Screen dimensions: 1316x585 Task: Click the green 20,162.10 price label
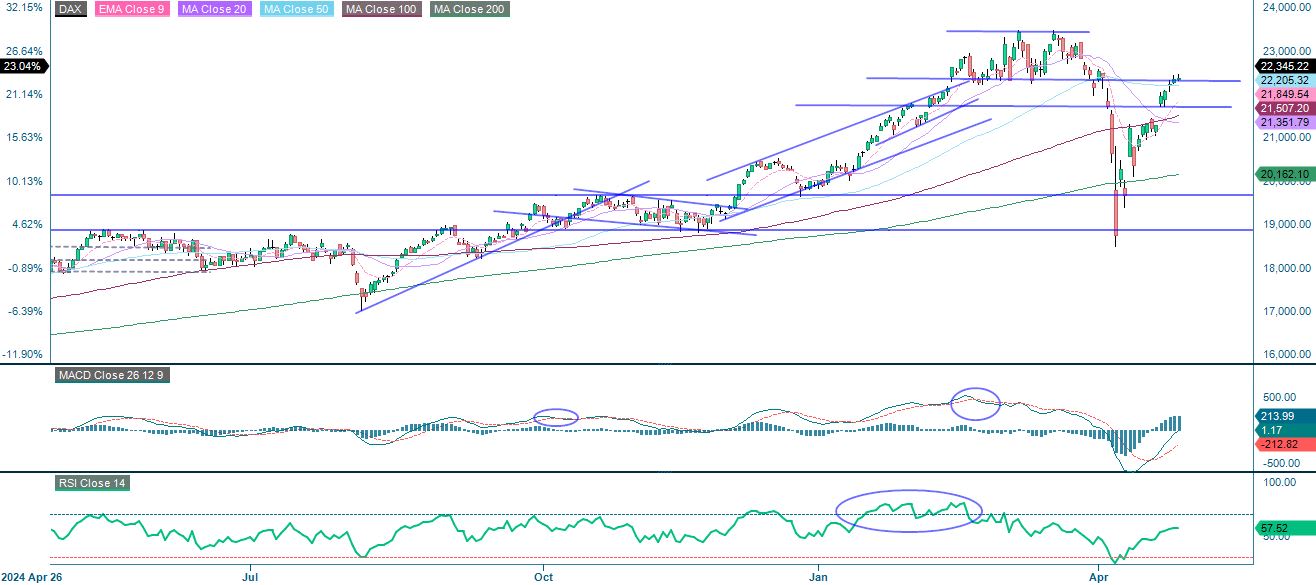pyautogui.click(x=1283, y=174)
